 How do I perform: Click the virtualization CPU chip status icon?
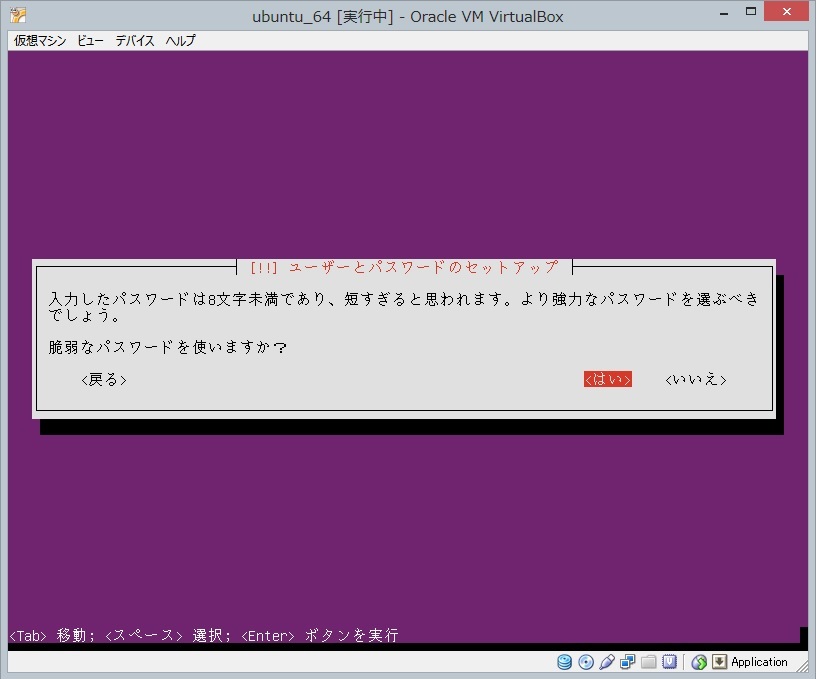[x=669, y=662]
